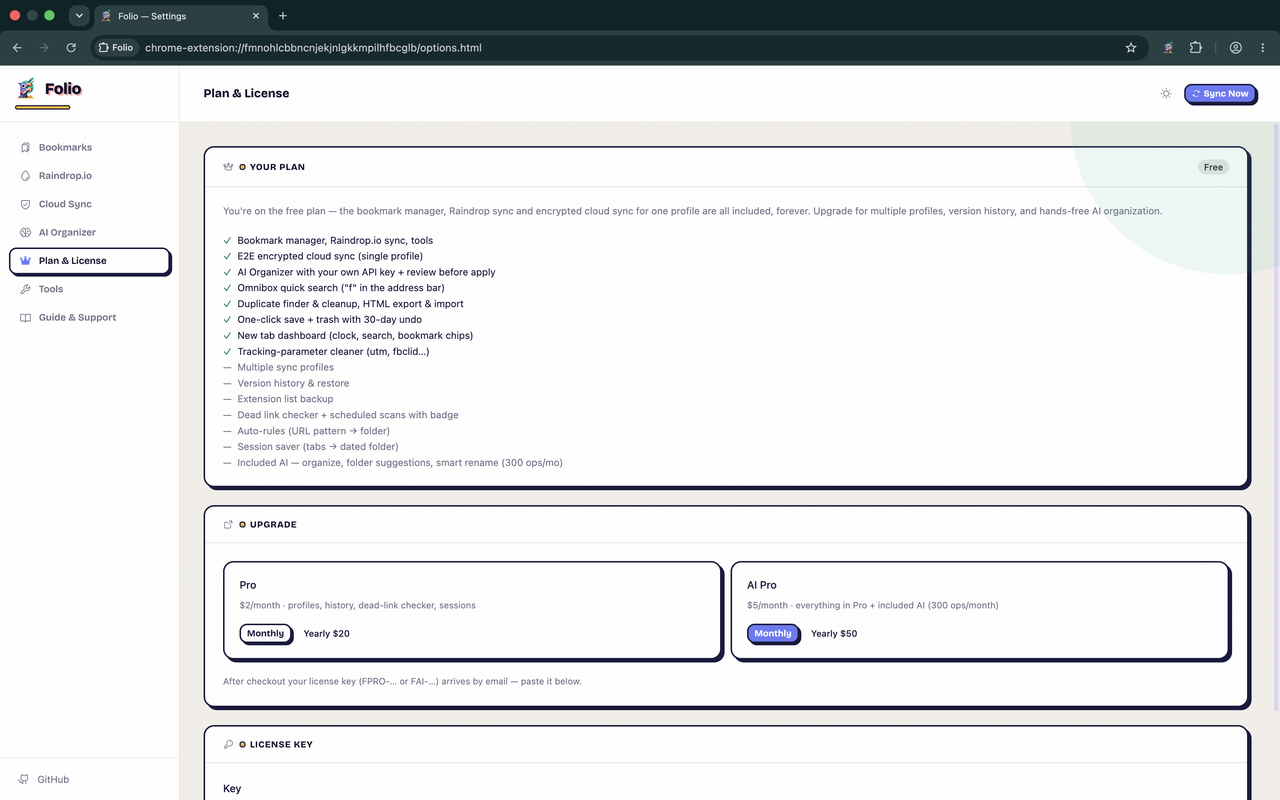Open Guide & Support section

(90, 317)
